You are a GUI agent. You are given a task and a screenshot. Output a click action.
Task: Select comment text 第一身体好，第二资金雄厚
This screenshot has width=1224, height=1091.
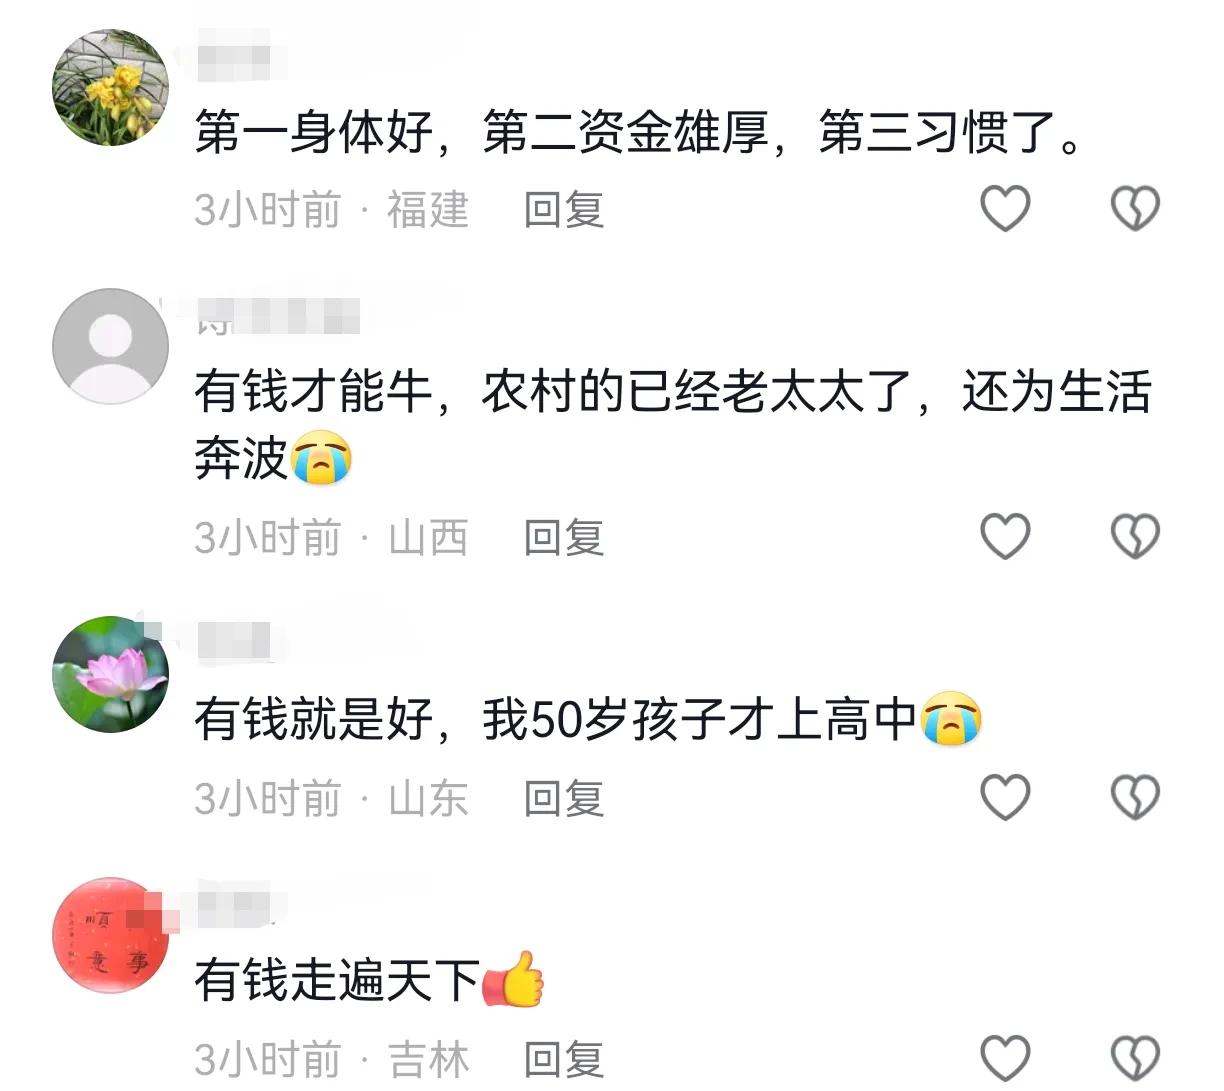481,133
